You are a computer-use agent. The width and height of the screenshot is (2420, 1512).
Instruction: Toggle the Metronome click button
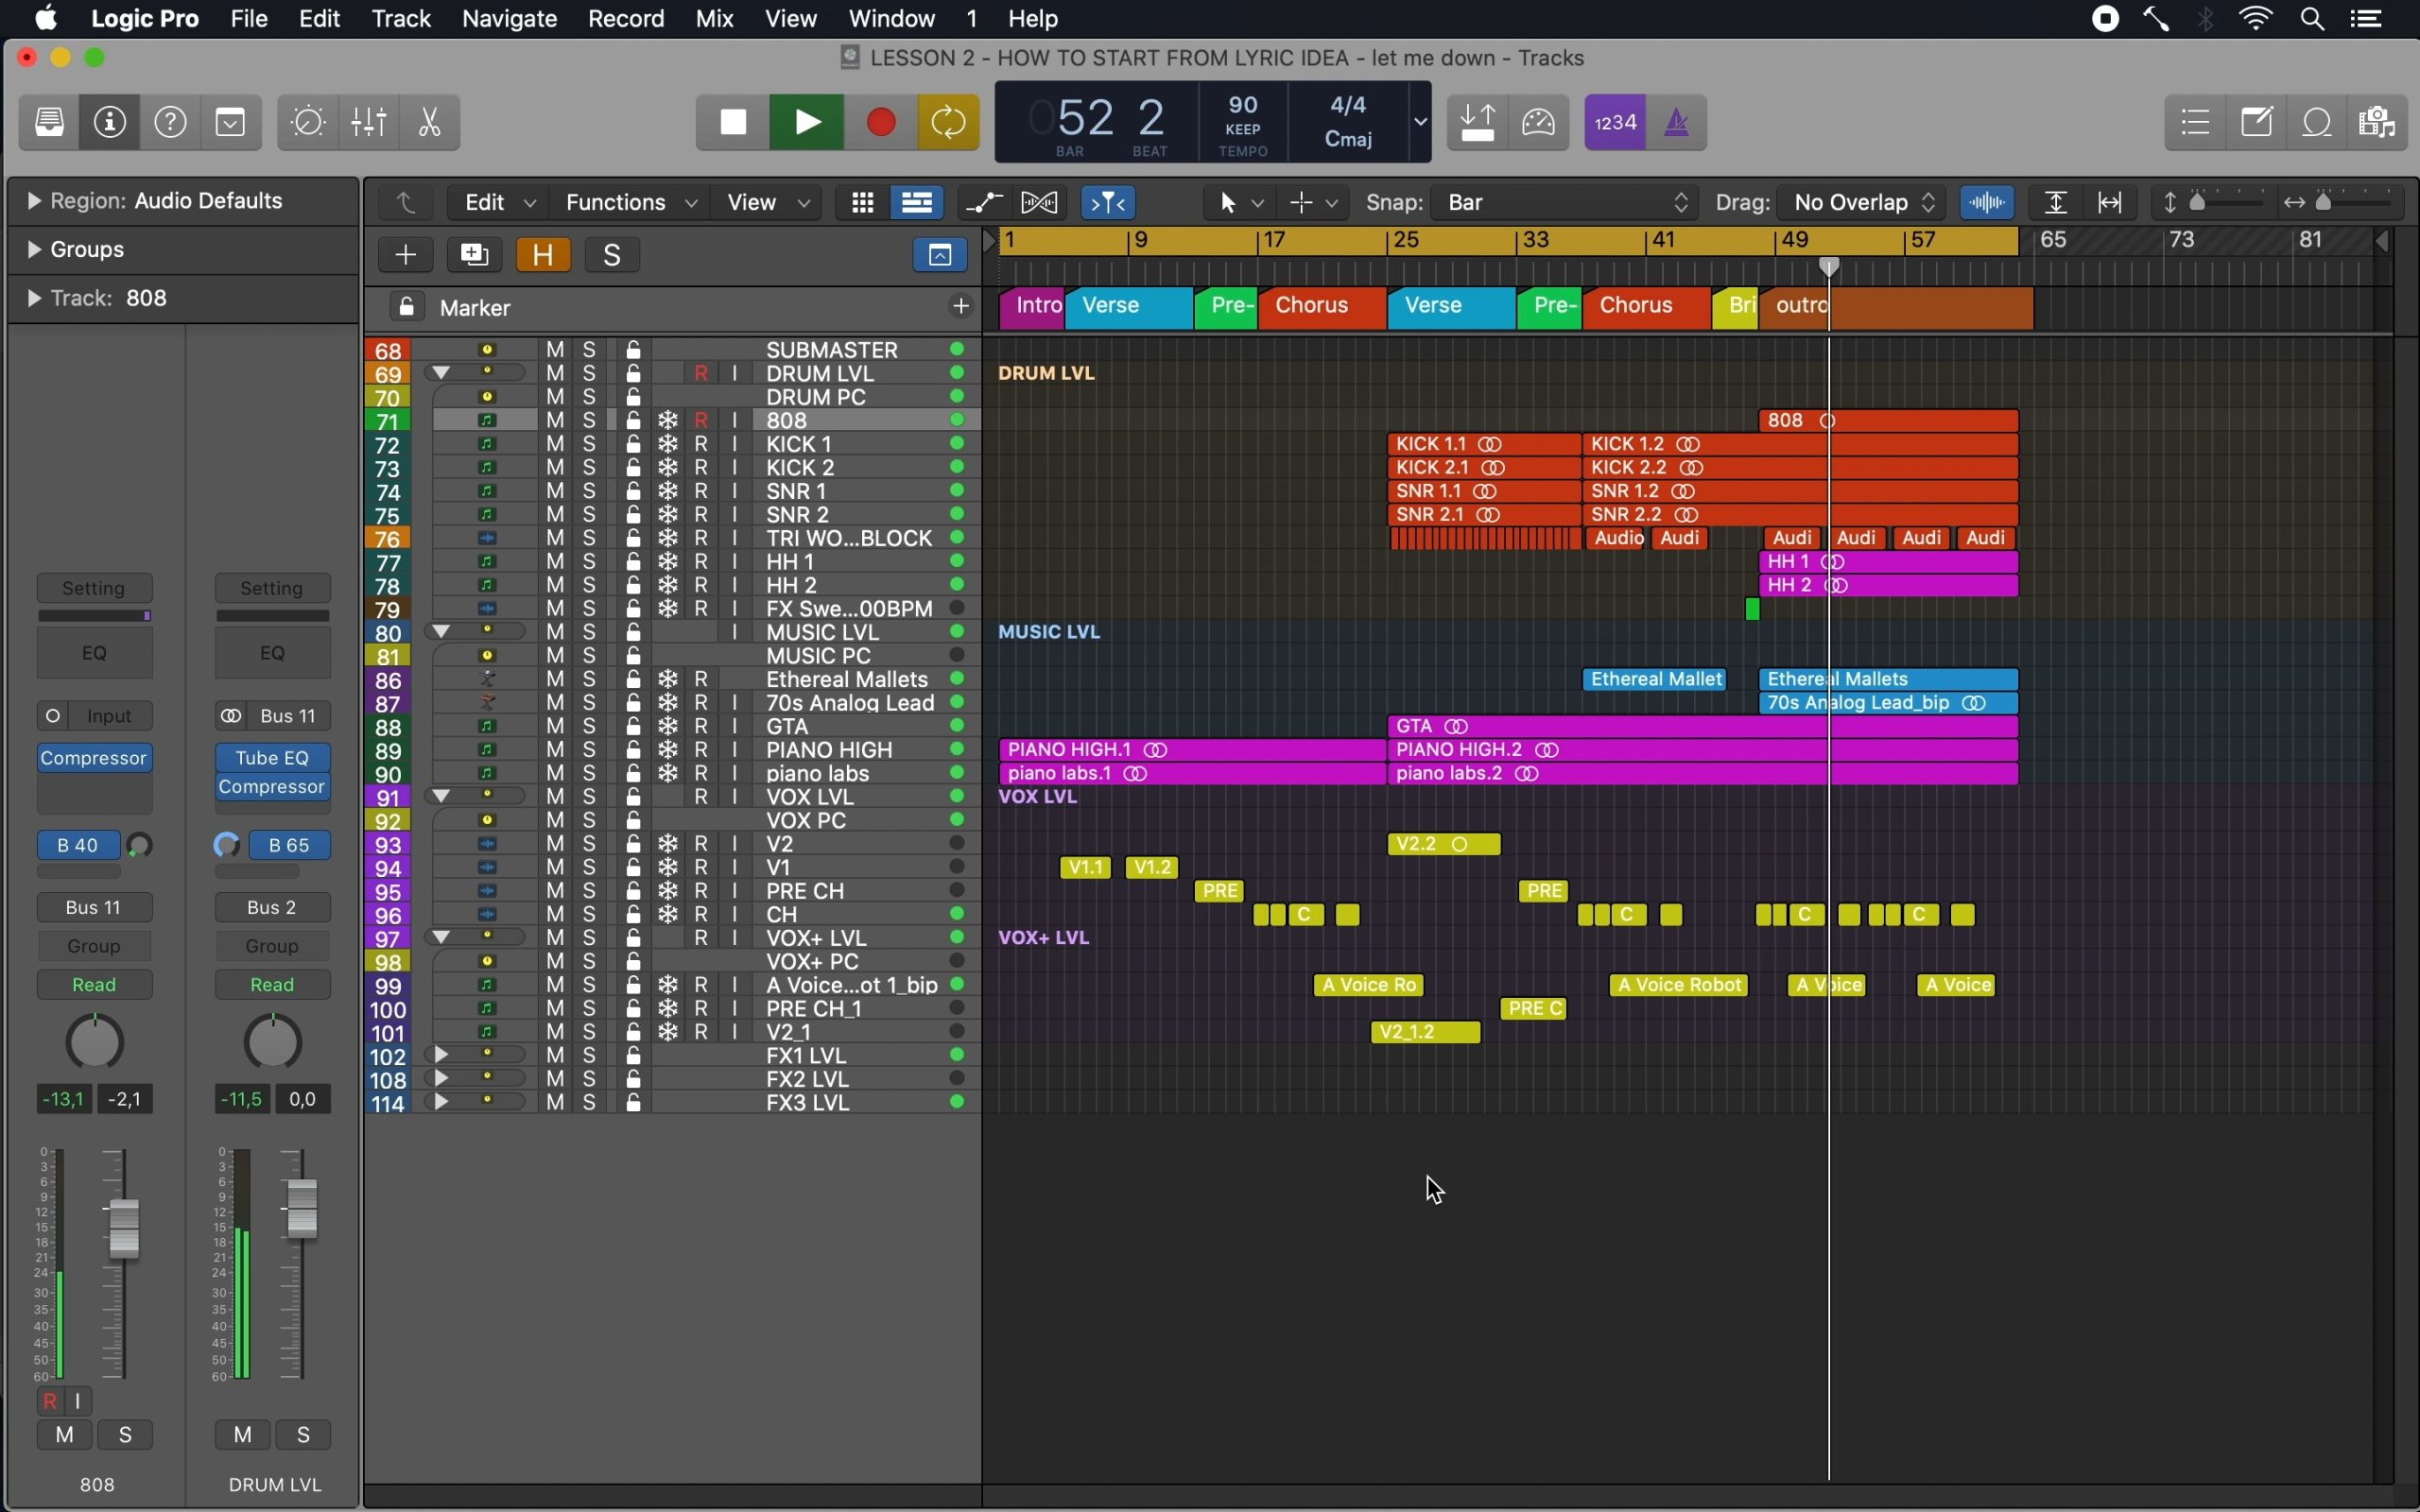point(1677,122)
